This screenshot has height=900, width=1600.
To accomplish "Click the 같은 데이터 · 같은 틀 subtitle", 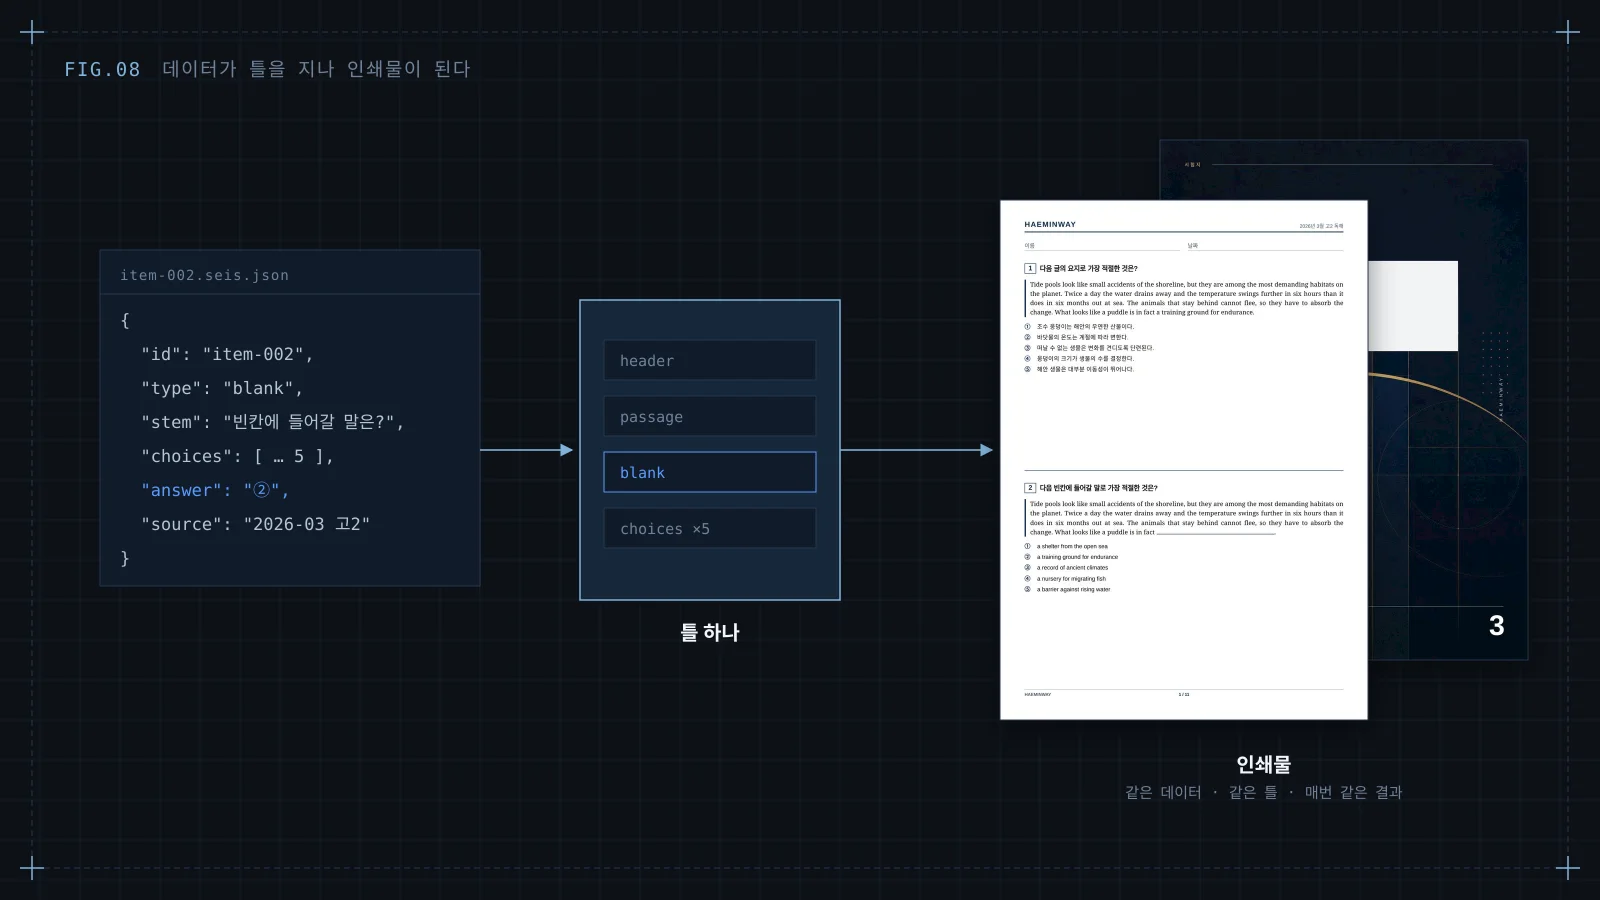I will [x=1264, y=792].
